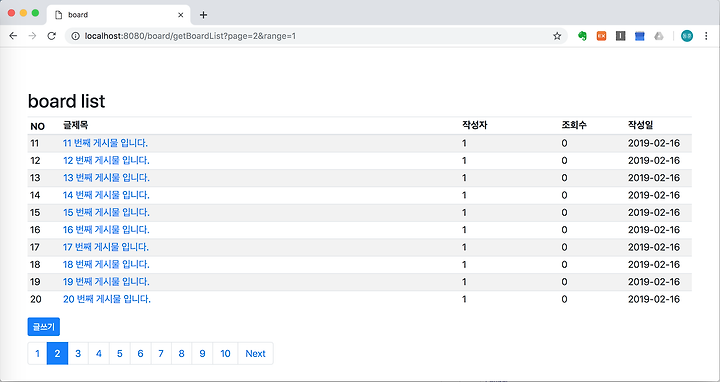
Task: Go to pagination page 4
Action: [x=99, y=354]
